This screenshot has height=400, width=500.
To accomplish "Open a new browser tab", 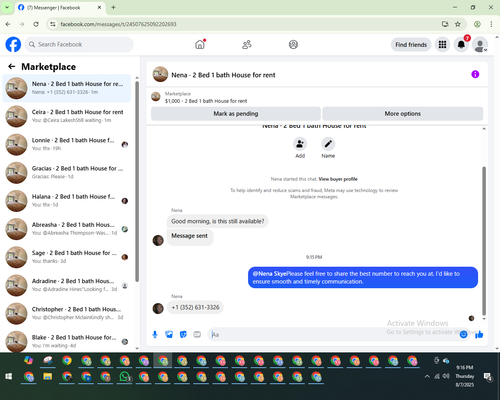I will click(x=113, y=7).
